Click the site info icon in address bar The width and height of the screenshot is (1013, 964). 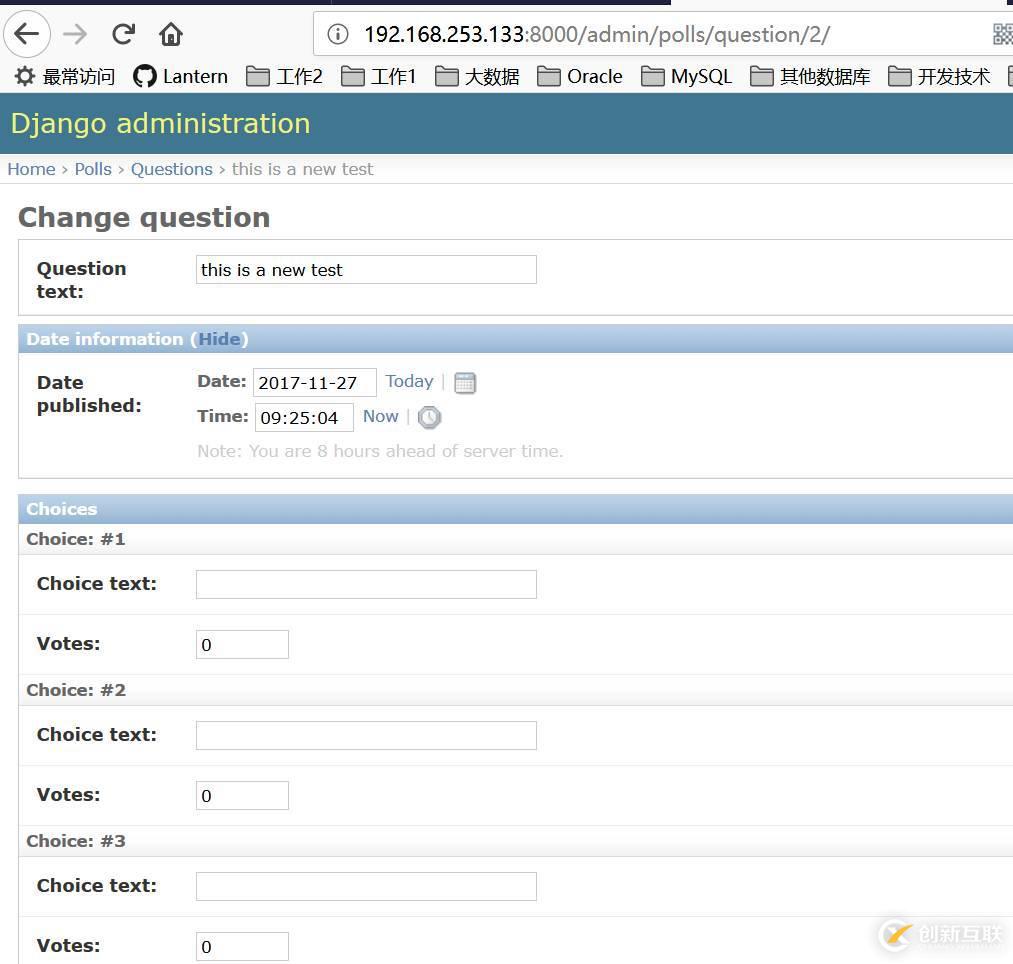click(x=338, y=34)
